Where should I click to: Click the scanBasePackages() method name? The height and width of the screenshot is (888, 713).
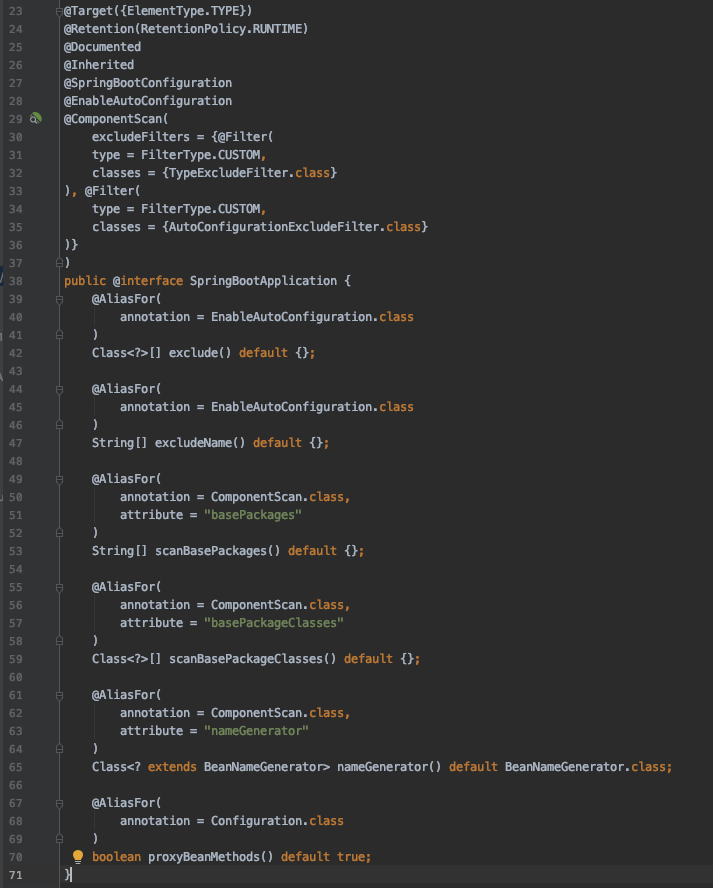tap(217, 551)
